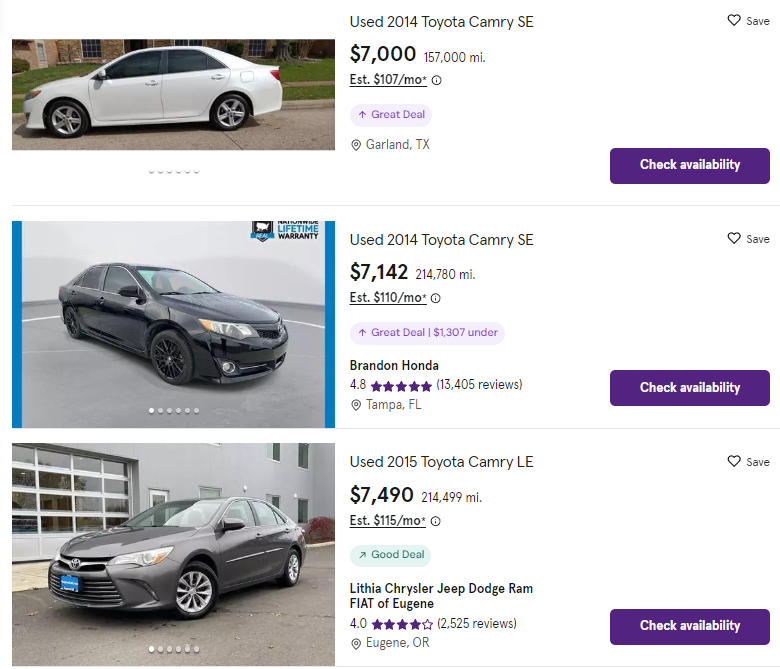Open info icon beside Est. $107/mo
This screenshot has width=780, height=669.
[x=436, y=81]
